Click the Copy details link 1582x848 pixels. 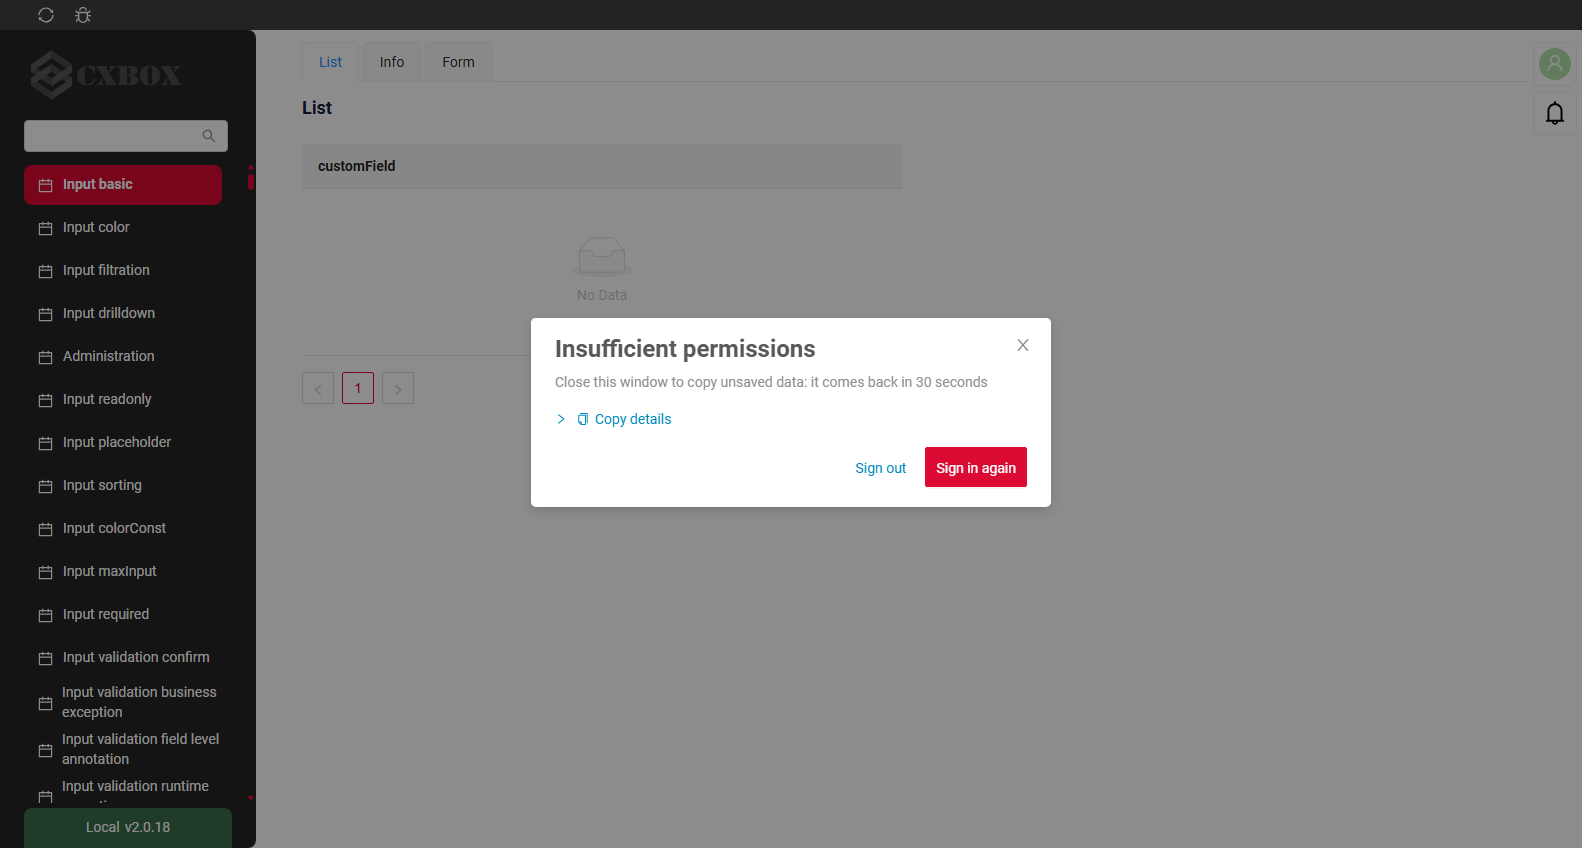[633, 419]
